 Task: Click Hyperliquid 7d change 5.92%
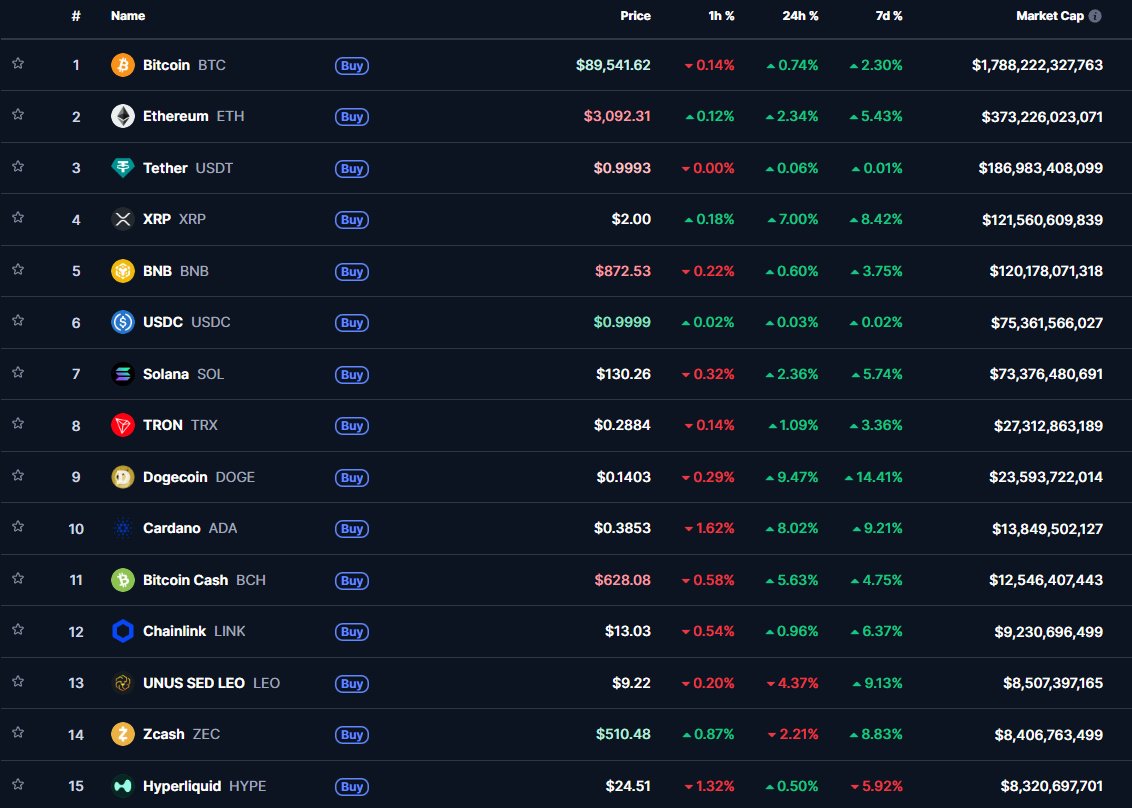[876, 786]
